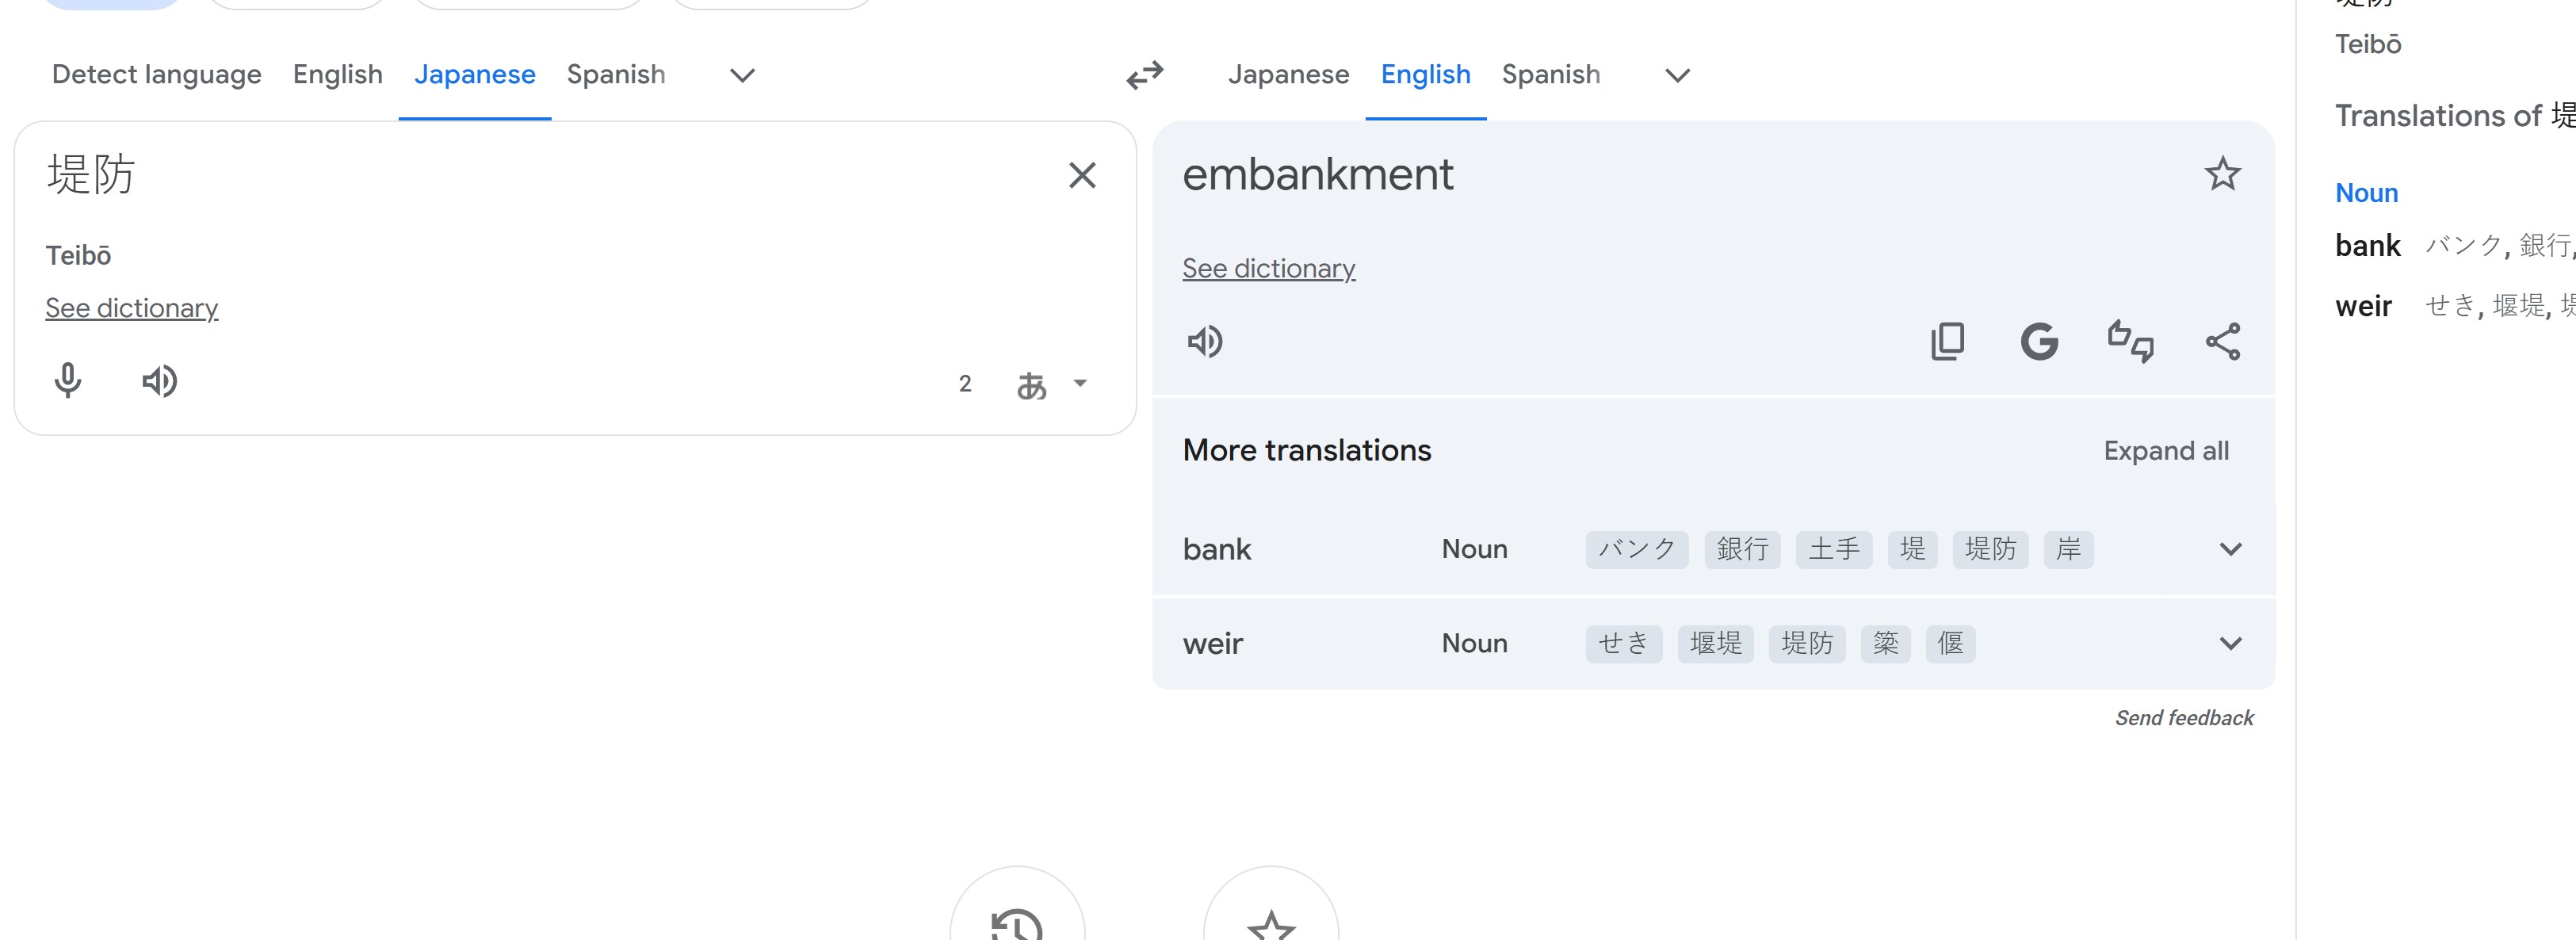Click the 堤 chip in bank row

click(x=1912, y=549)
